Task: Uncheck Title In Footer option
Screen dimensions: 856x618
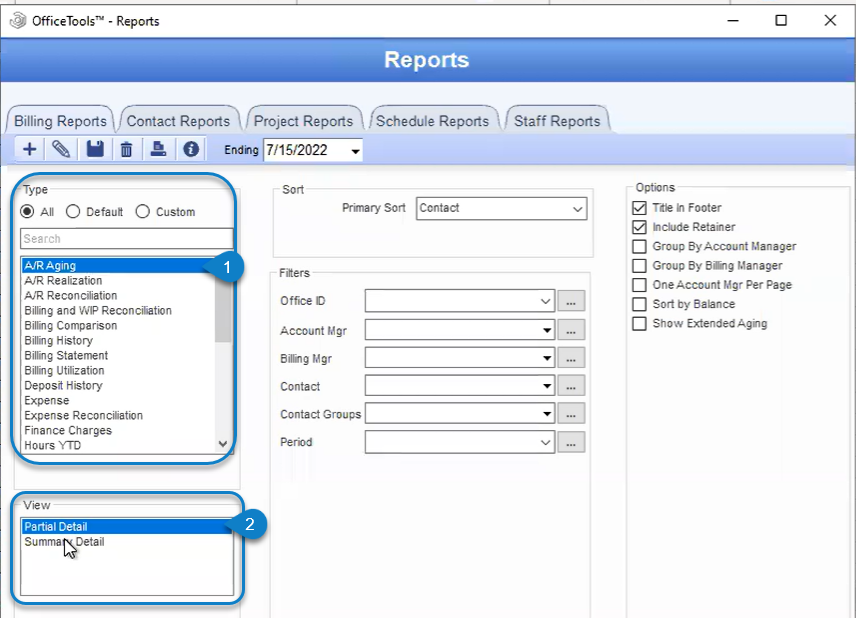Action: pos(639,207)
